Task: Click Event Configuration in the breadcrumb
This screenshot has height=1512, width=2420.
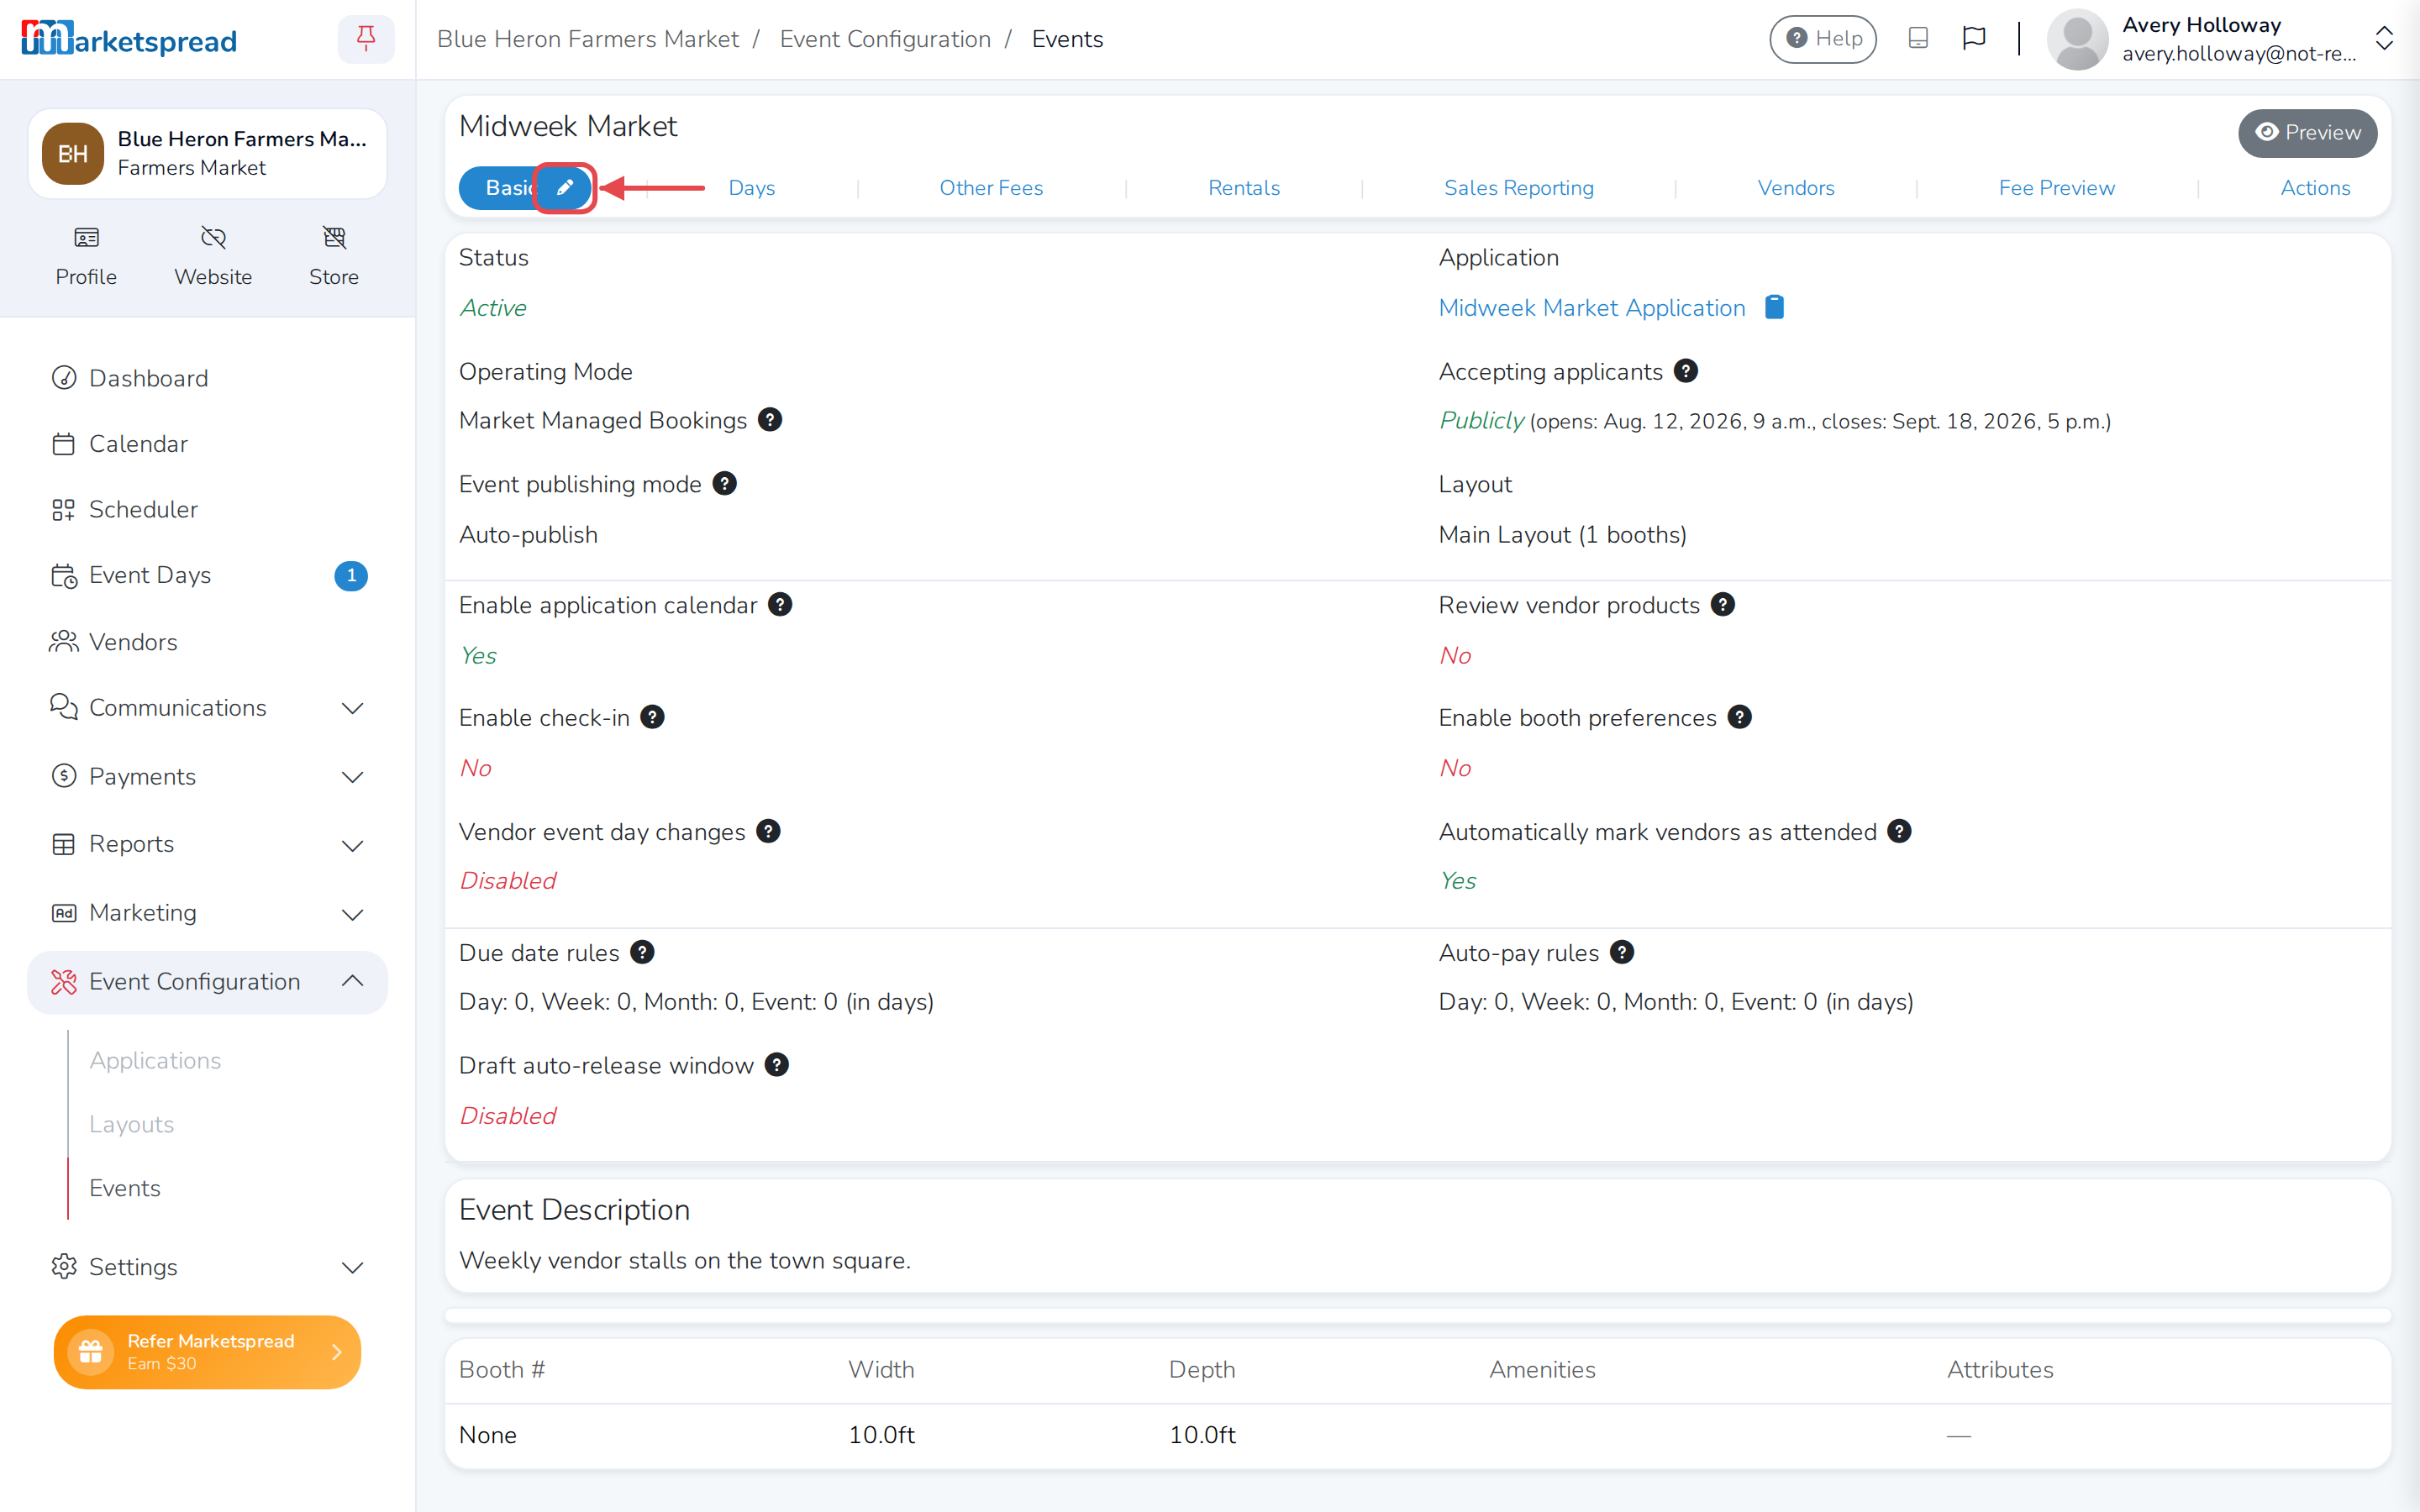Action: pos(885,39)
